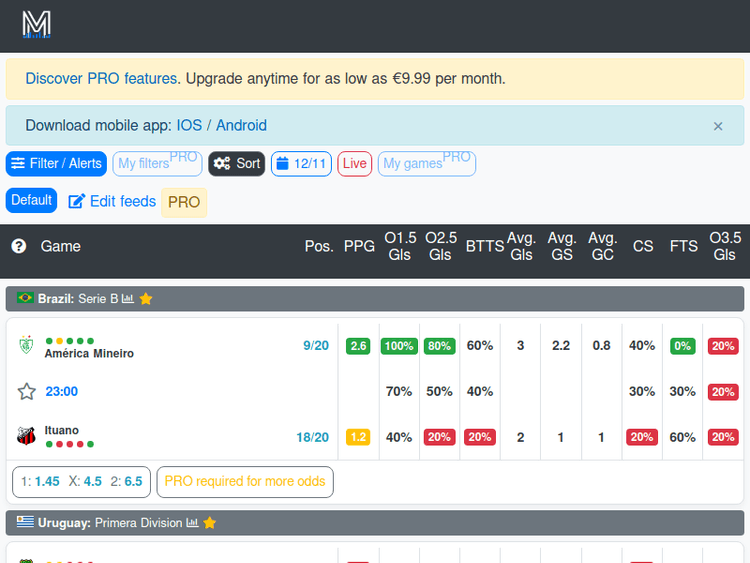750x563 pixels.
Task: Click the Brazil flag icon
Action: click(25, 298)
